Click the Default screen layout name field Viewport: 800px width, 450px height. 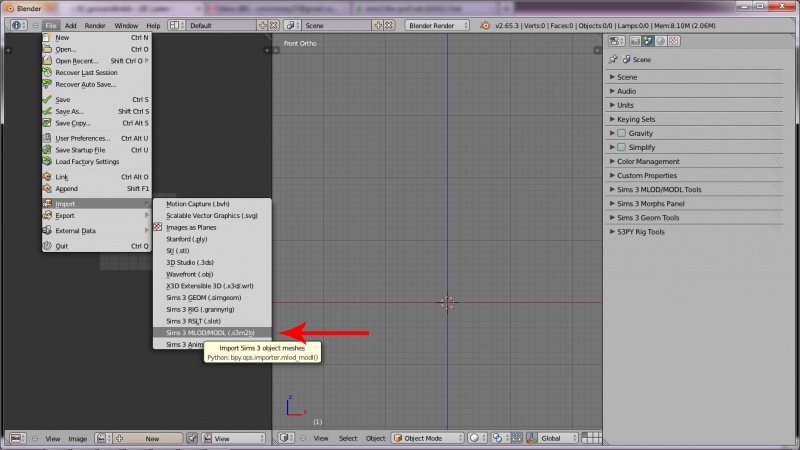[x=221, y=25]
